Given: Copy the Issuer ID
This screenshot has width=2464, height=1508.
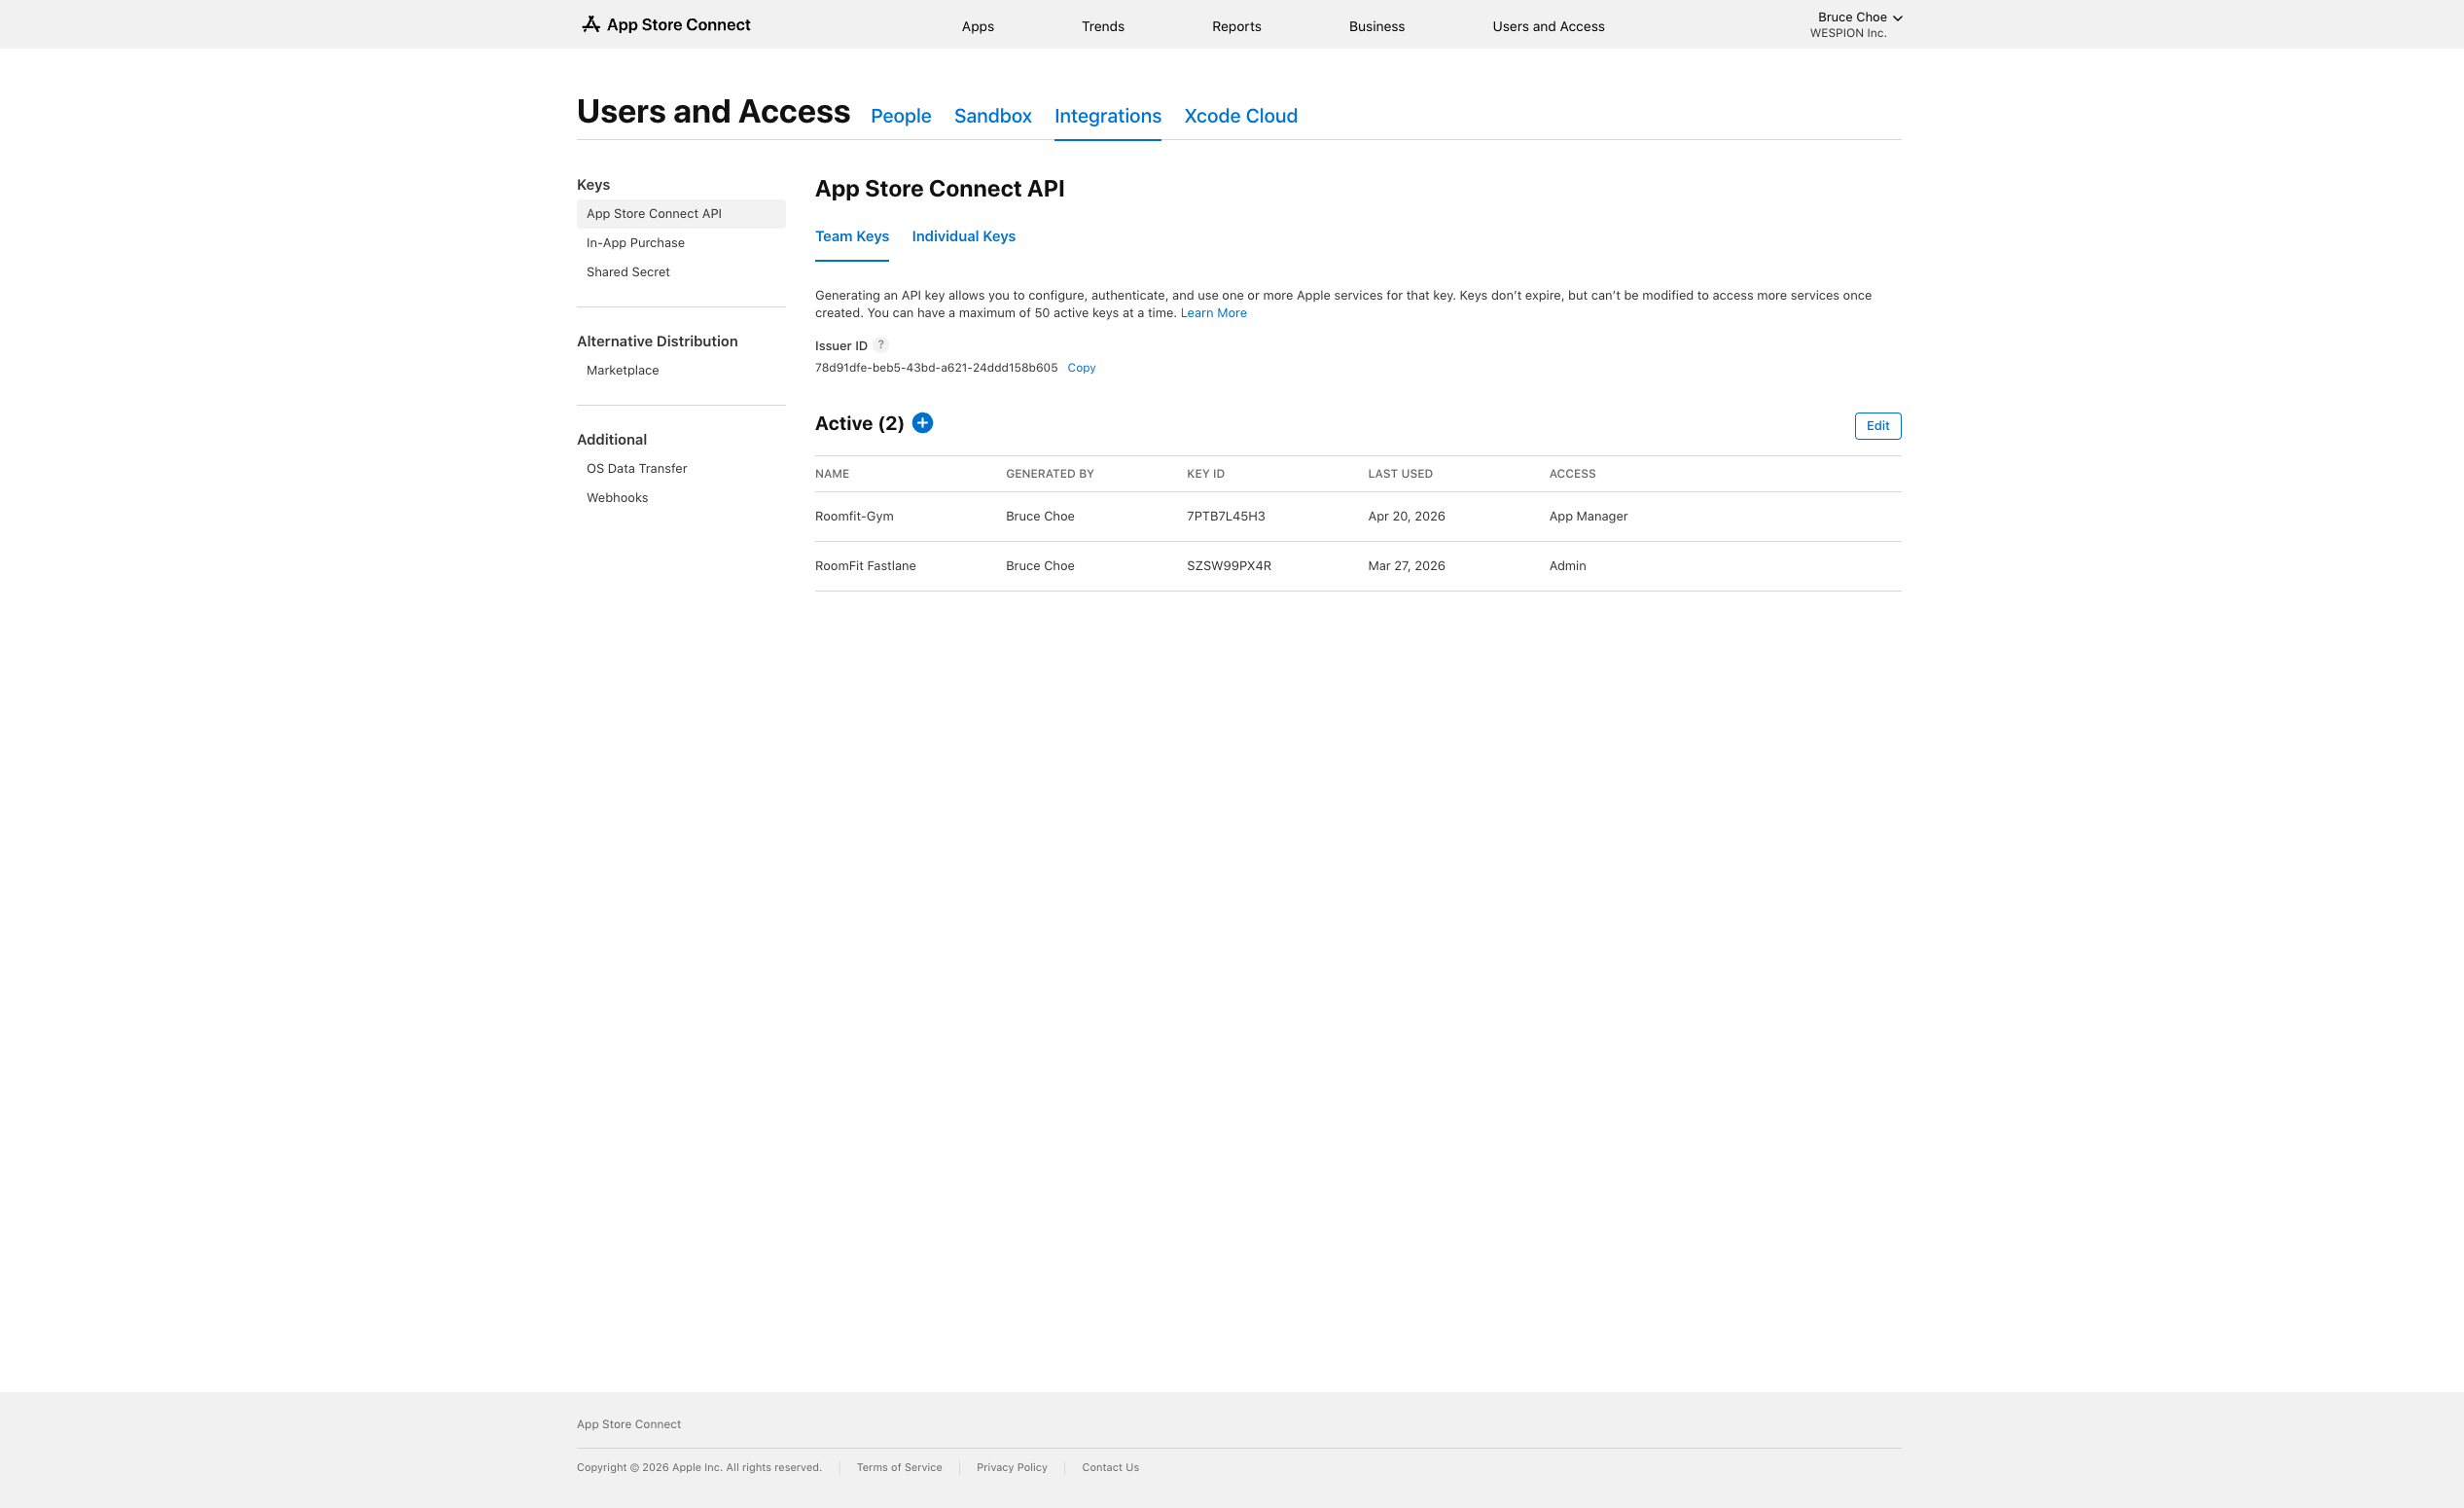Looking at the screenshot, I should (1081, 368).
